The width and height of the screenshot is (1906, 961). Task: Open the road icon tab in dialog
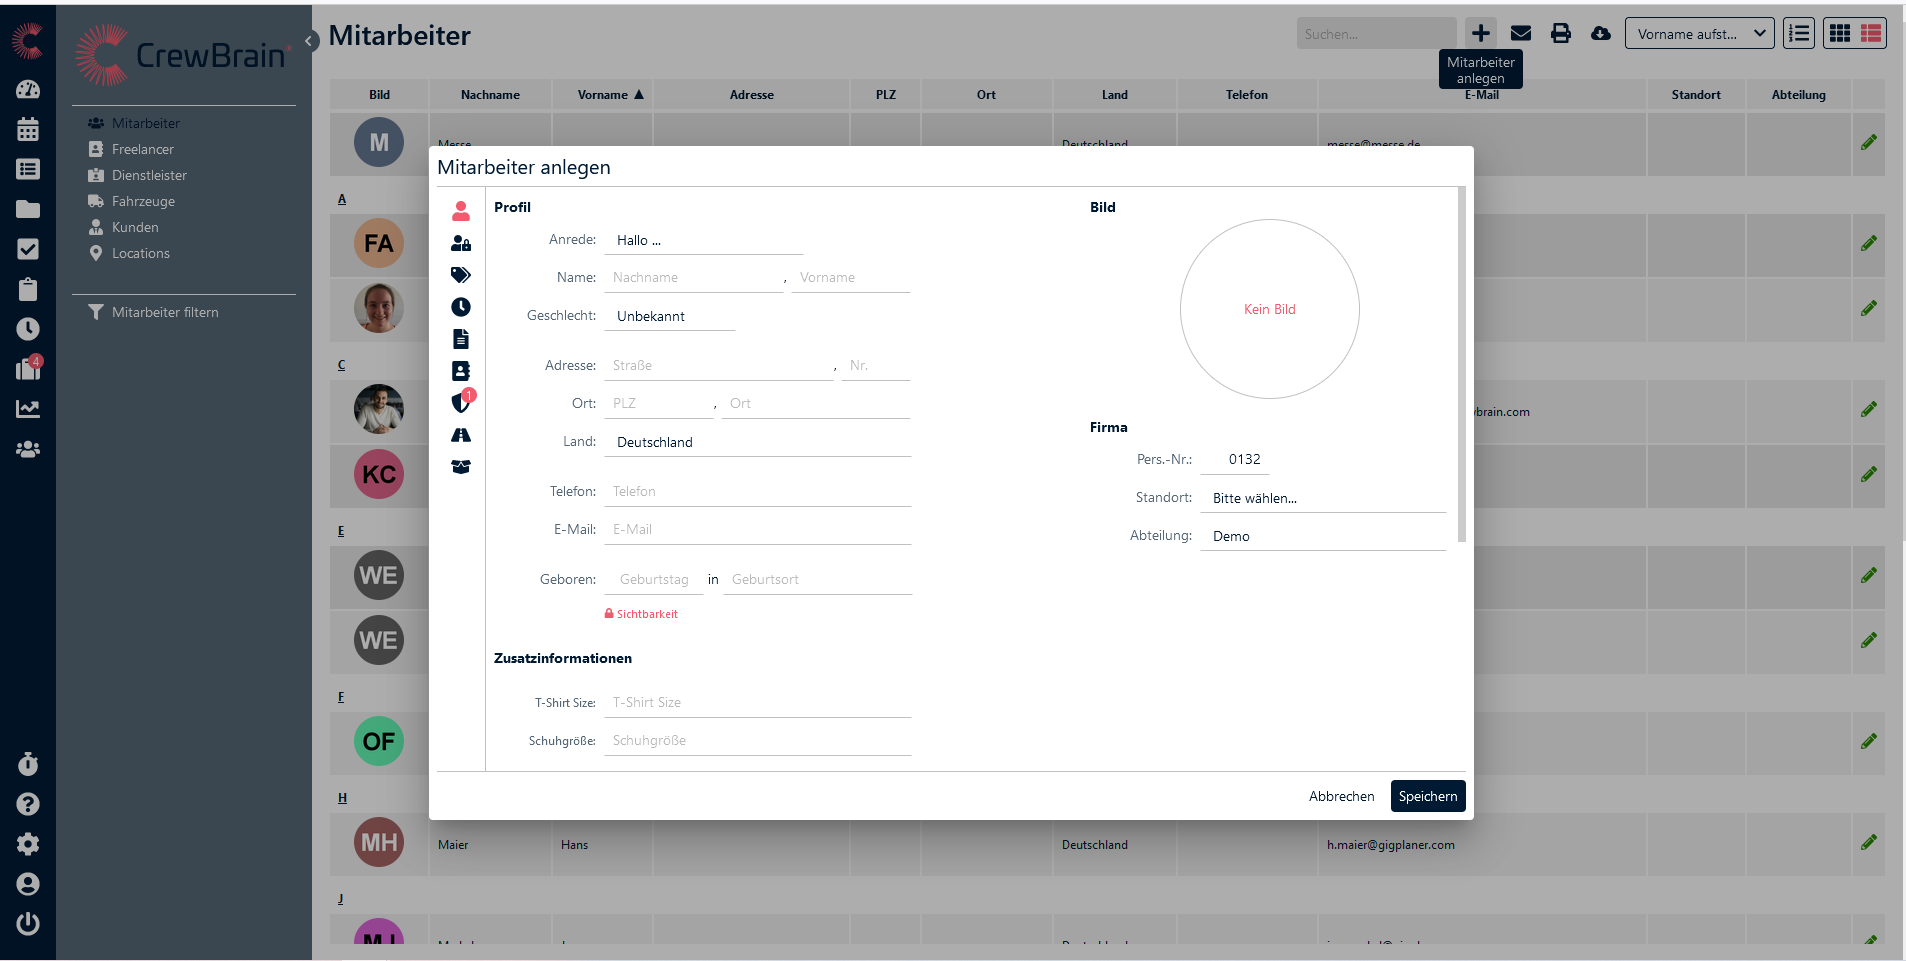coord(460,435)
